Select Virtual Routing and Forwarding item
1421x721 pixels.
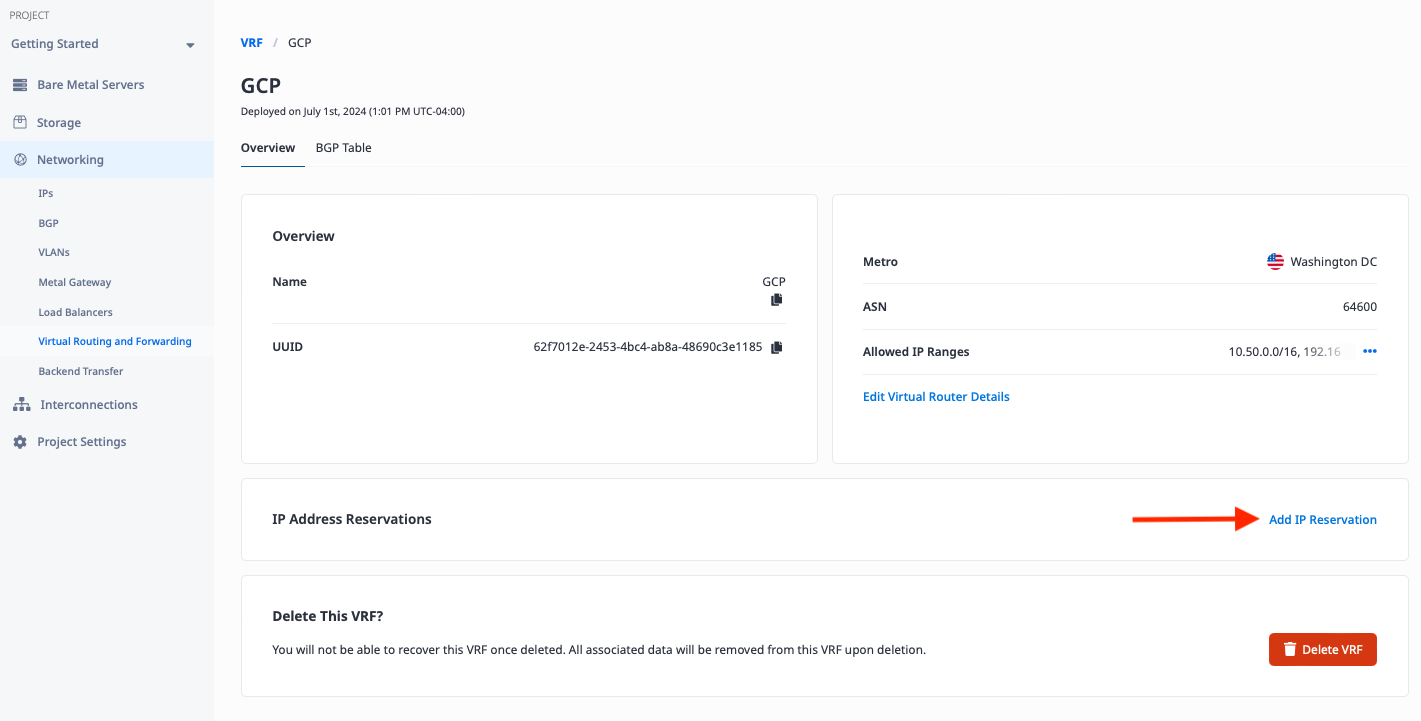[115, 341]
